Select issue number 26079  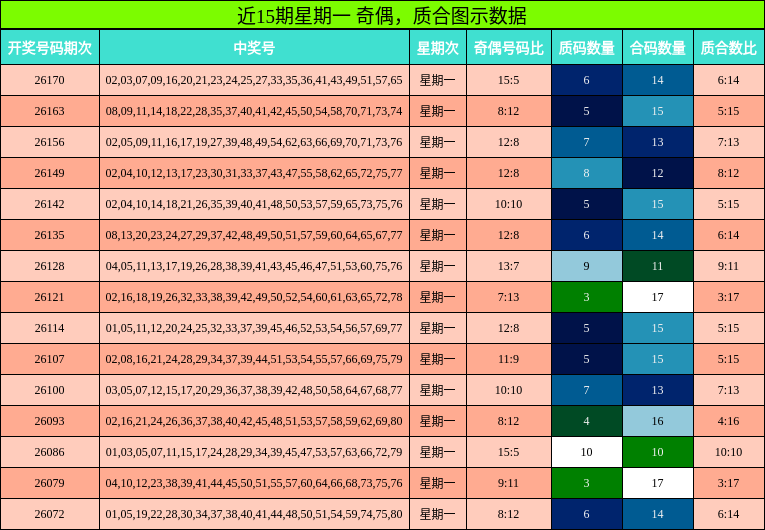pos(49,483)
